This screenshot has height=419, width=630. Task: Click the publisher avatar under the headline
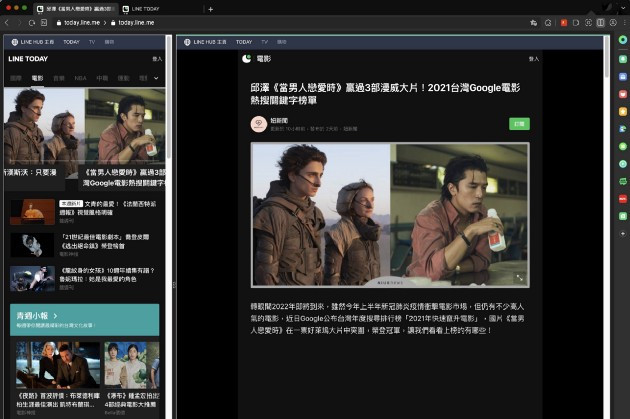tap(259, 124)
